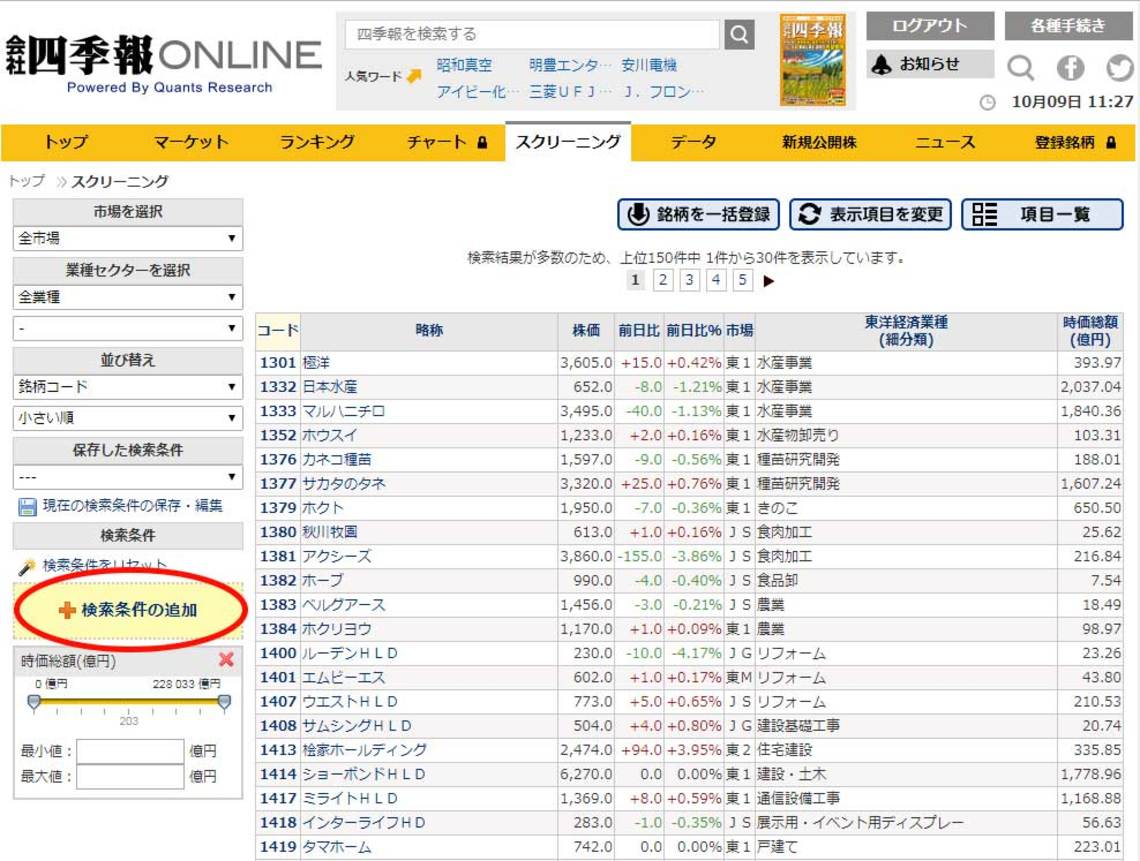Click the right handle of 時価総額 slider
Viewport: 1140px width, 861px height.
(x=225, y=702)
